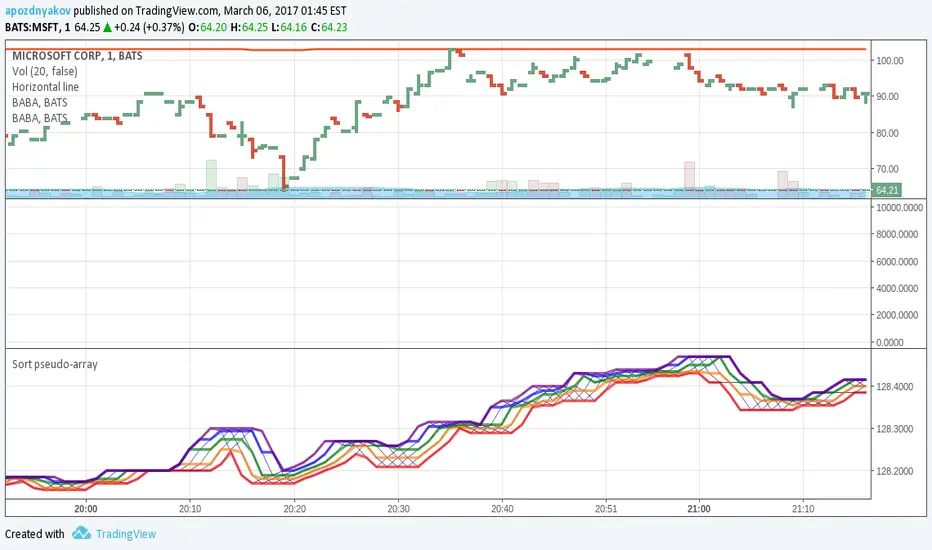
Task: Click the 20:00 time axis marker
Action: coord(86,509)
